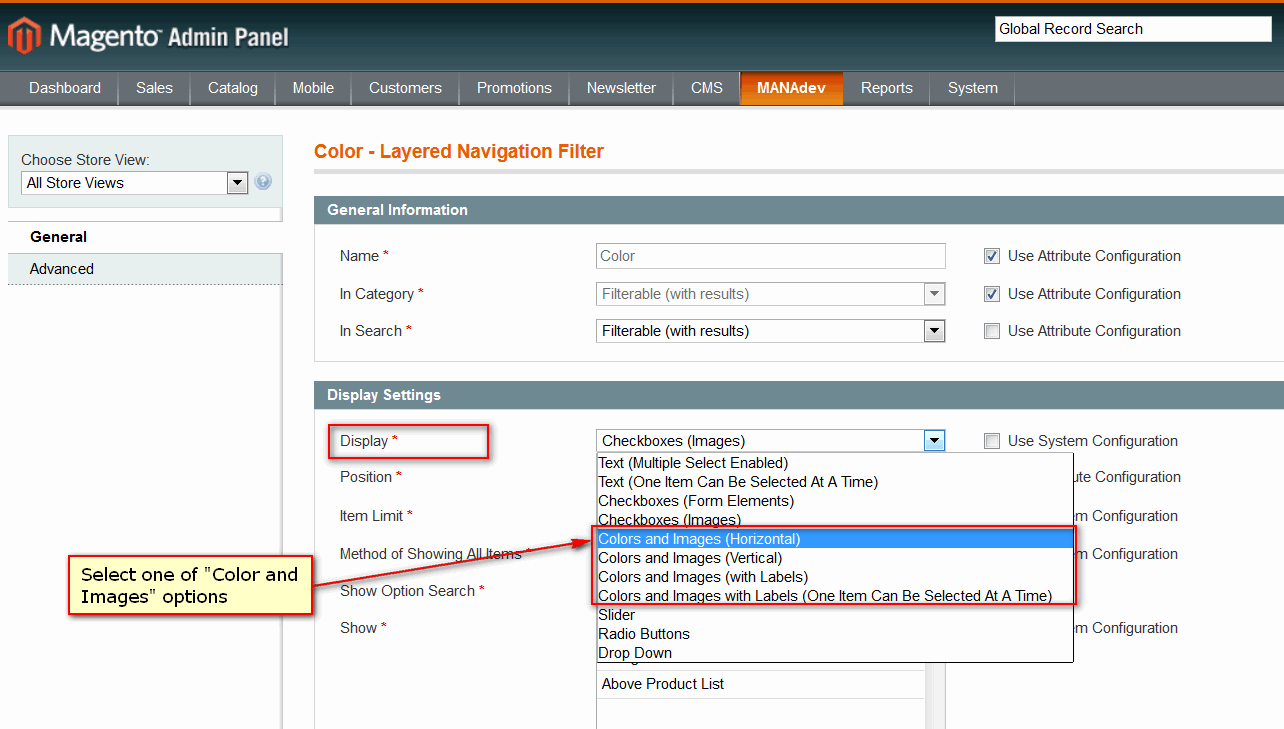Open the Promotions menu
Image resolution: width=1284 pixels, height=729 pixels.
click(514, 88)
